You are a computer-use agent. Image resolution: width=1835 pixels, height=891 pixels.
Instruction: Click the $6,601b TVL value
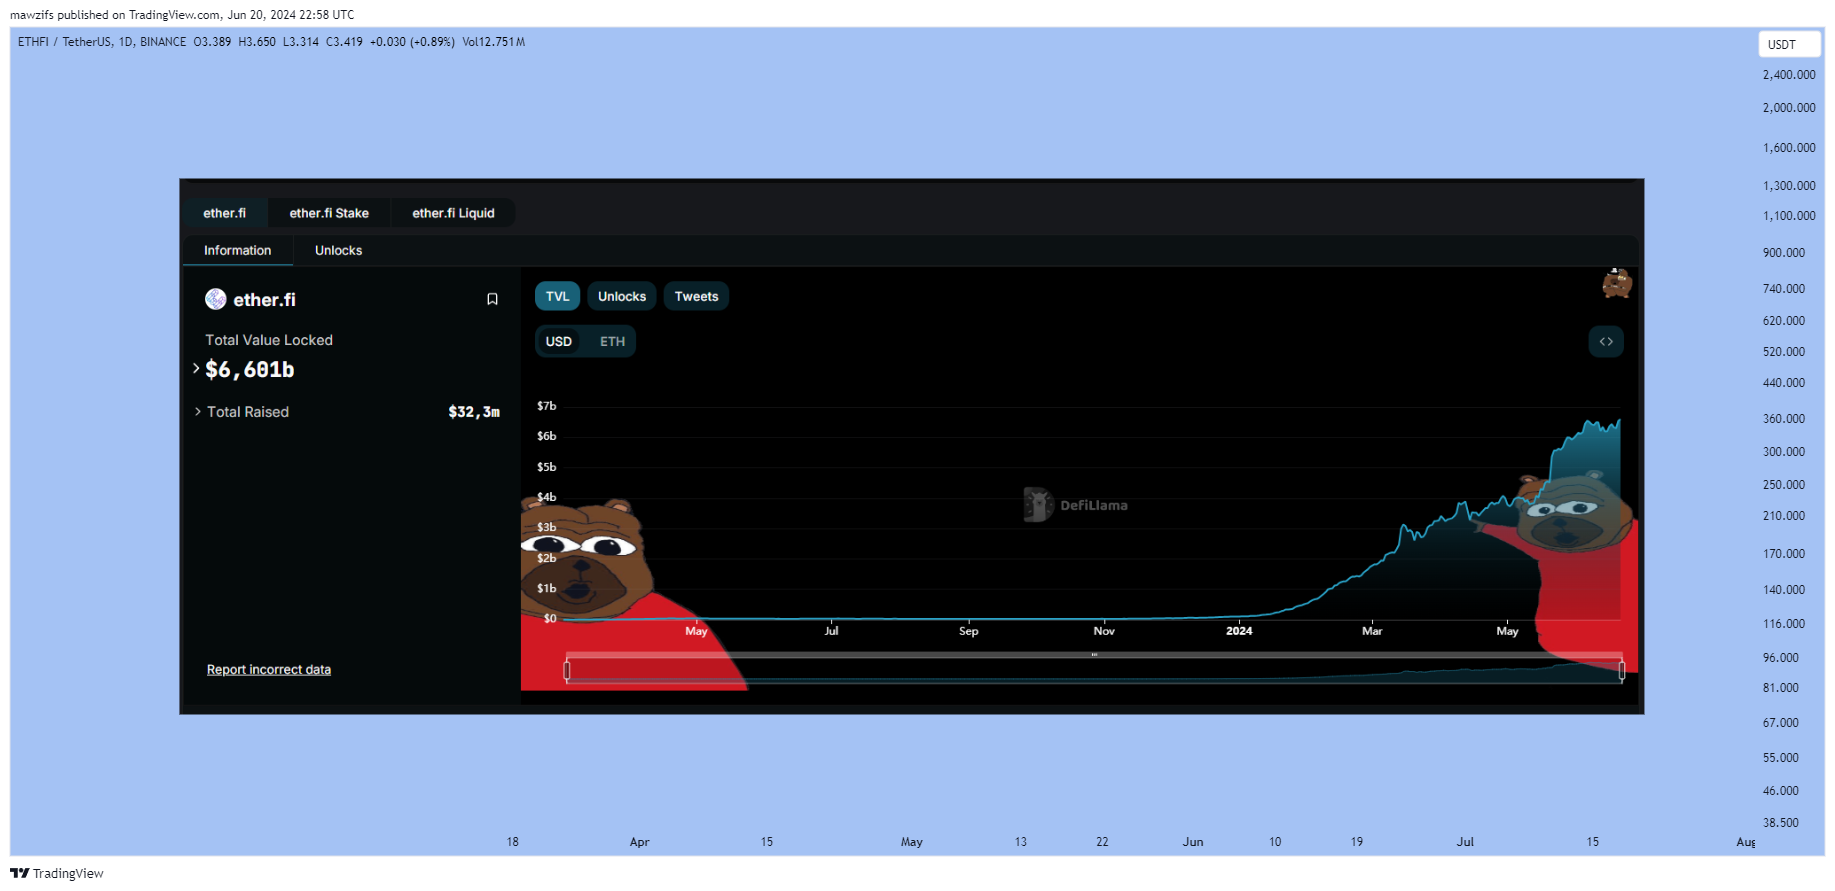click(x=250, y=370)
